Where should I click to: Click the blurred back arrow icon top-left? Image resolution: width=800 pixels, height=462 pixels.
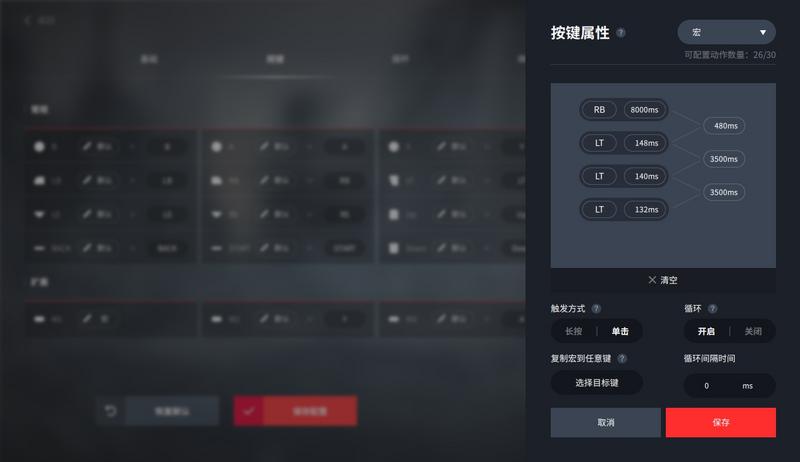[28, 20]
